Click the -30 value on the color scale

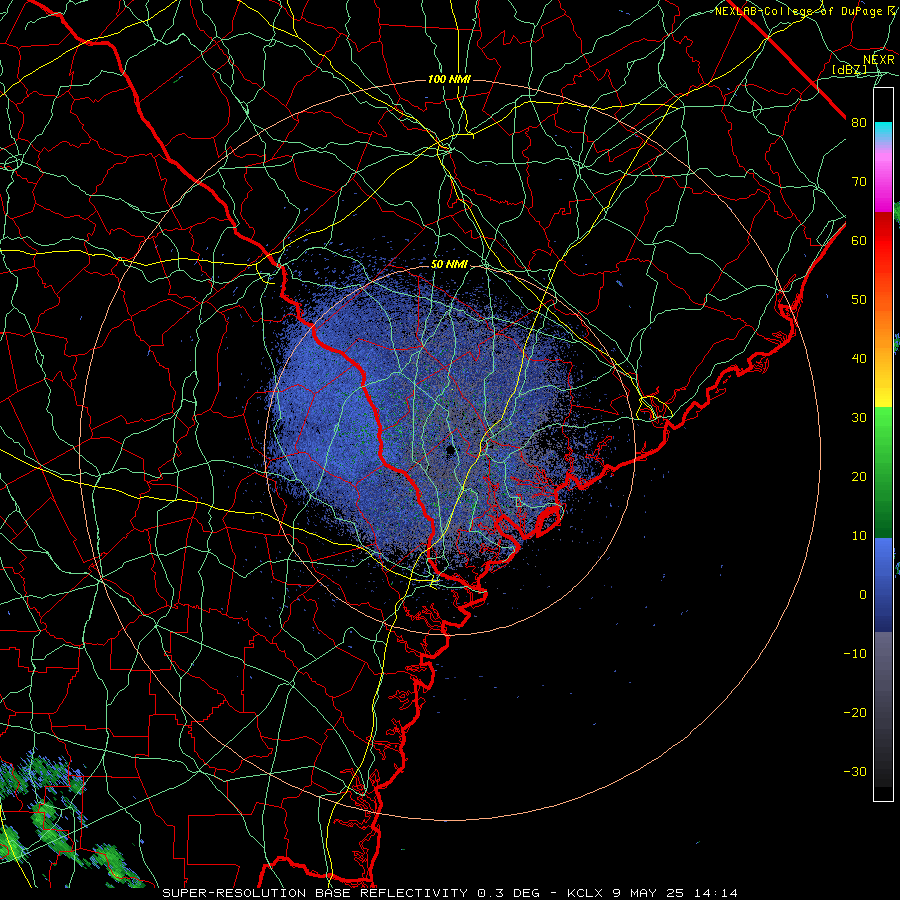coord(855,772)
